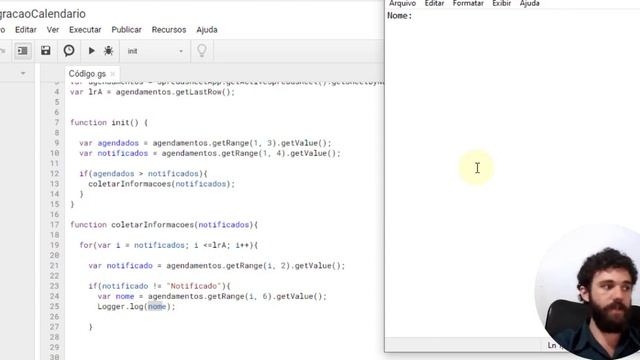
Task: Switch to the Código.gs tab
Action: click(x=87, y=74)
